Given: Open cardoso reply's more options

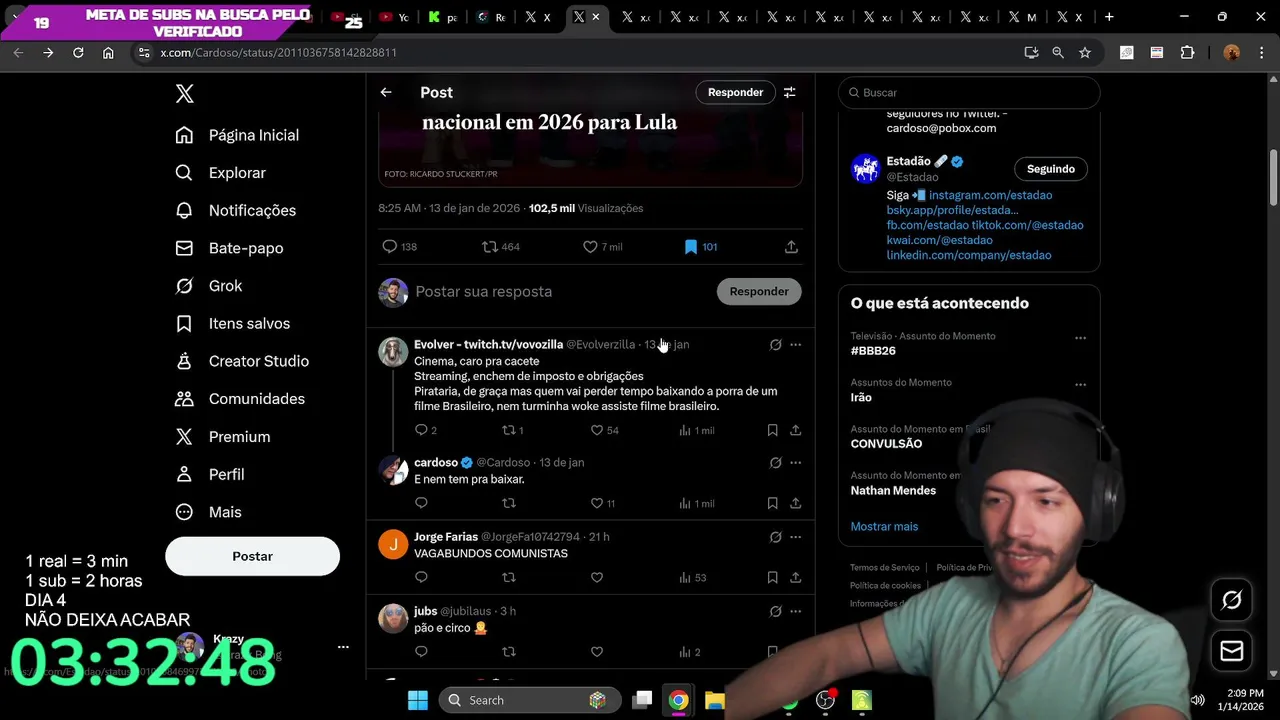Looking at the screenshot, I should coord(796,463).
